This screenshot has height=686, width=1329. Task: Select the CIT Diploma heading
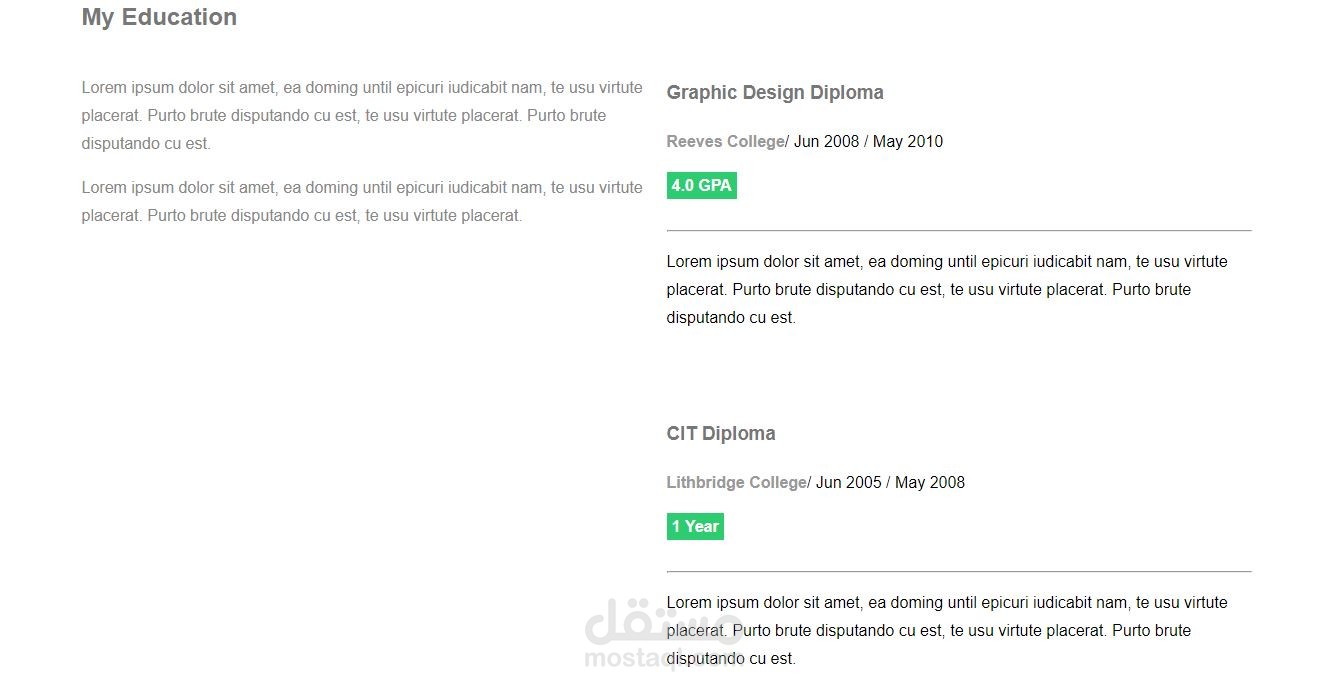point(721,434)
